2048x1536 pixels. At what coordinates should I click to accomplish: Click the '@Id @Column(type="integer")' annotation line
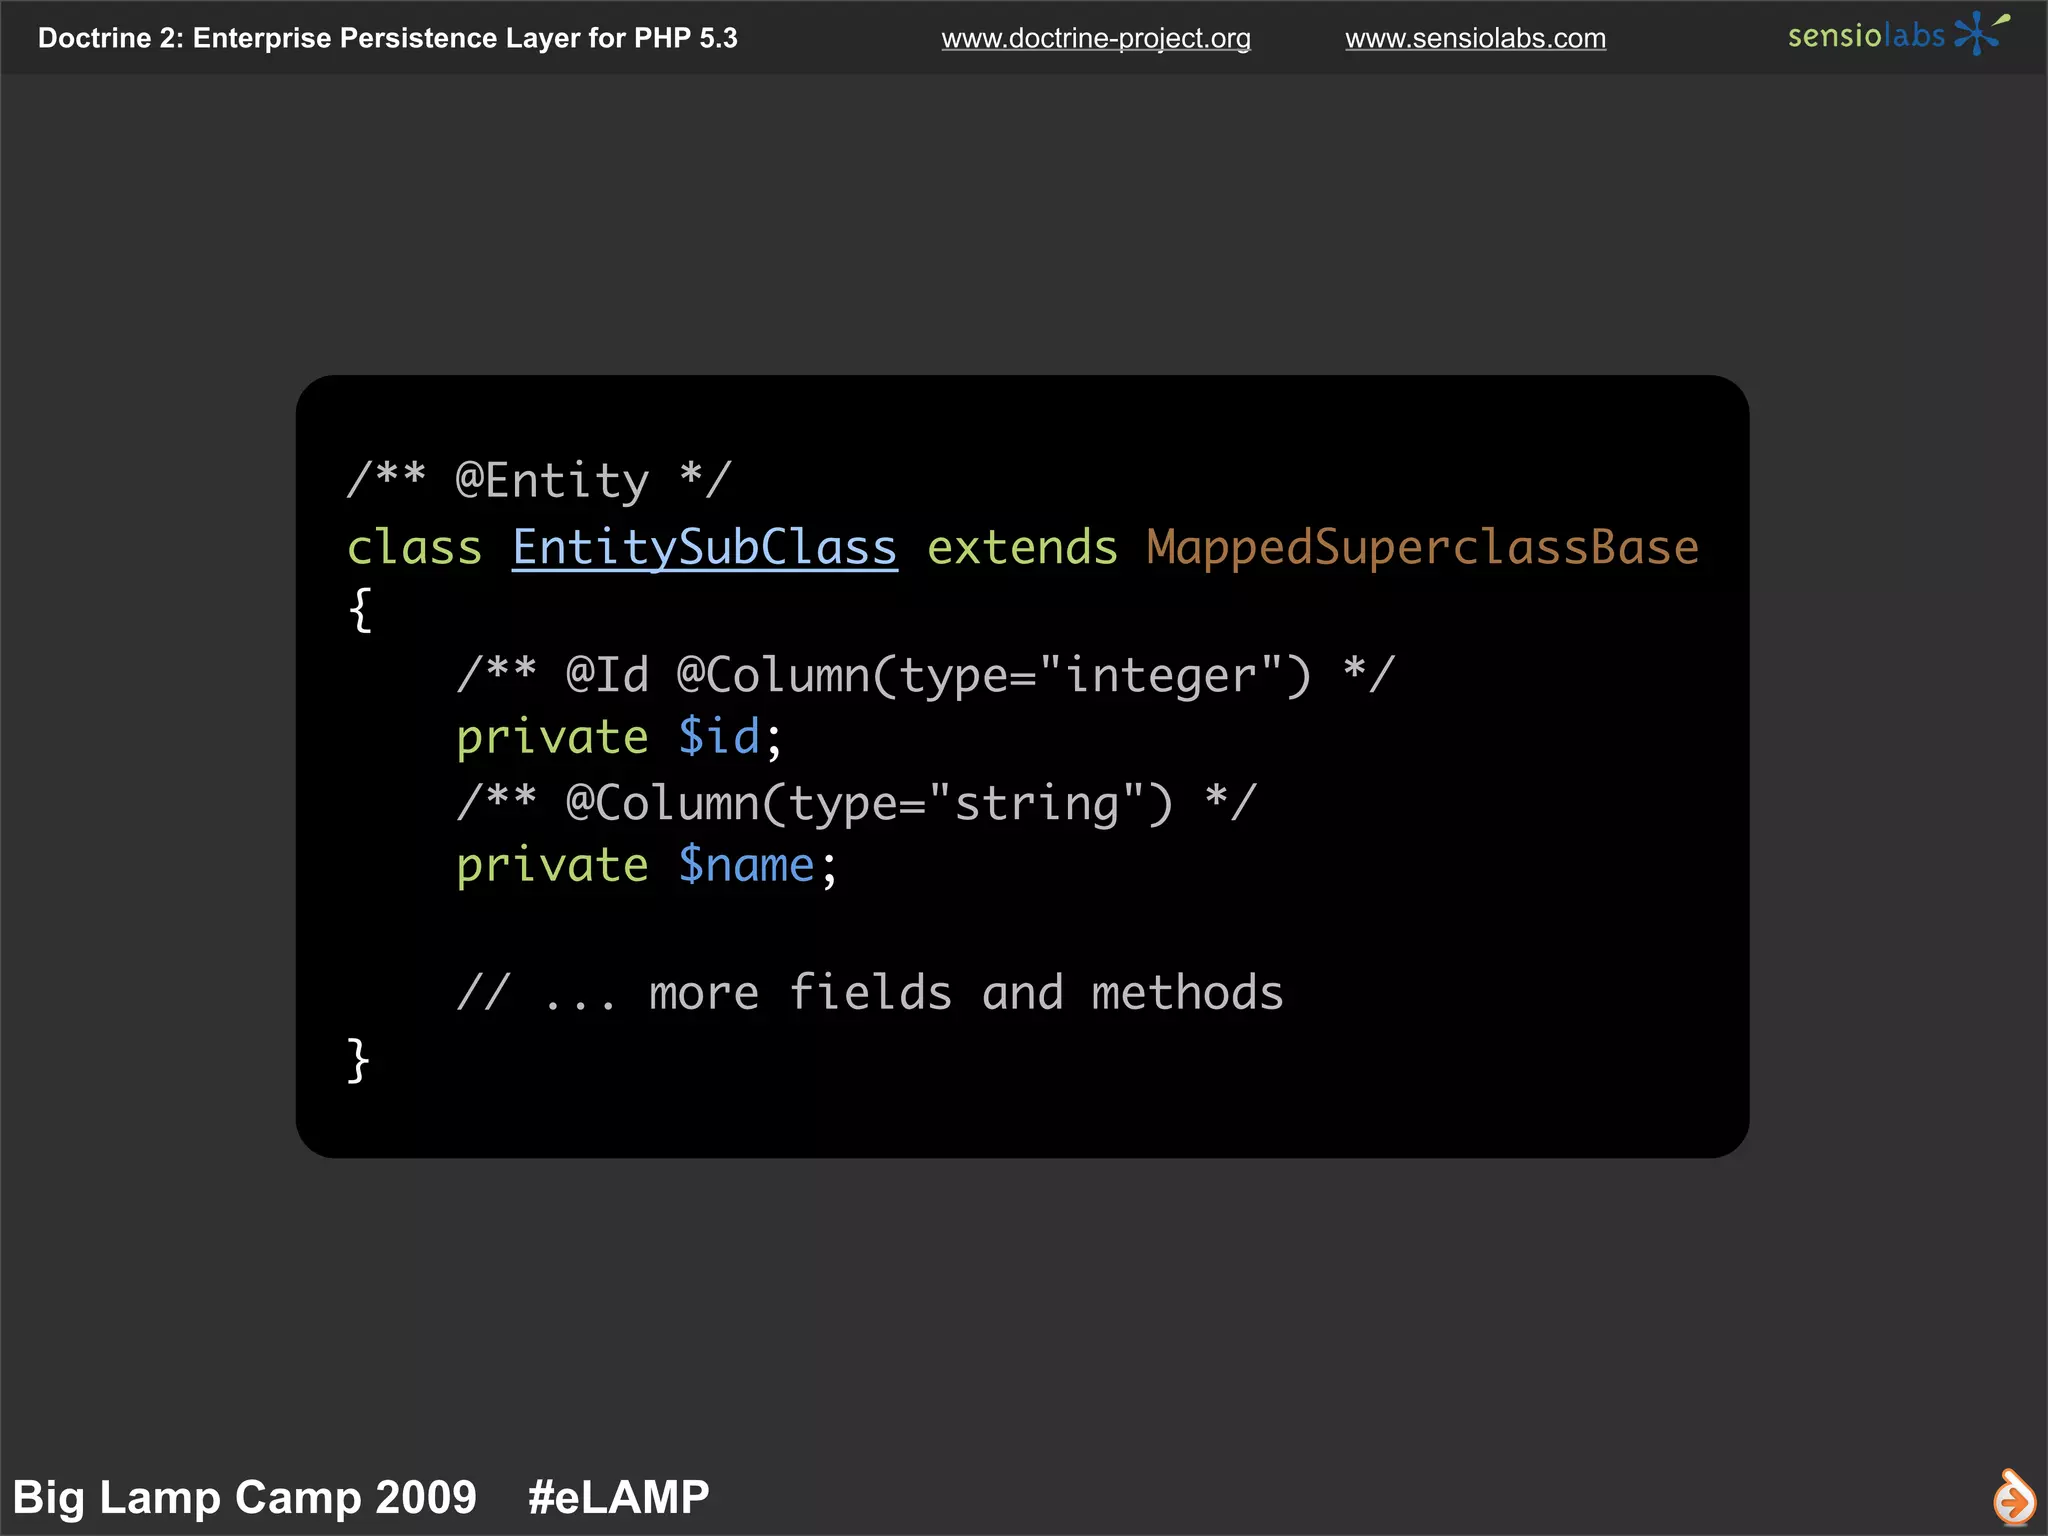point(925,675)
